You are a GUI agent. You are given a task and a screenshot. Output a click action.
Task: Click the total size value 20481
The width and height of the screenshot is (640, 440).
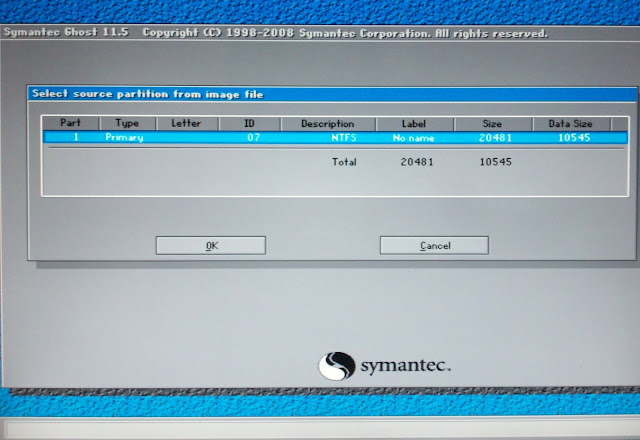pos(417,162)
